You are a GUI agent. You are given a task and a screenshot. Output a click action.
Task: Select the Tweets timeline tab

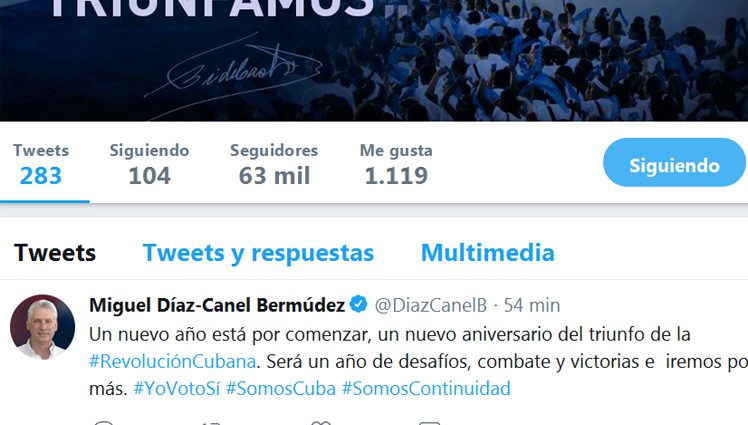[x=55, y=253]
